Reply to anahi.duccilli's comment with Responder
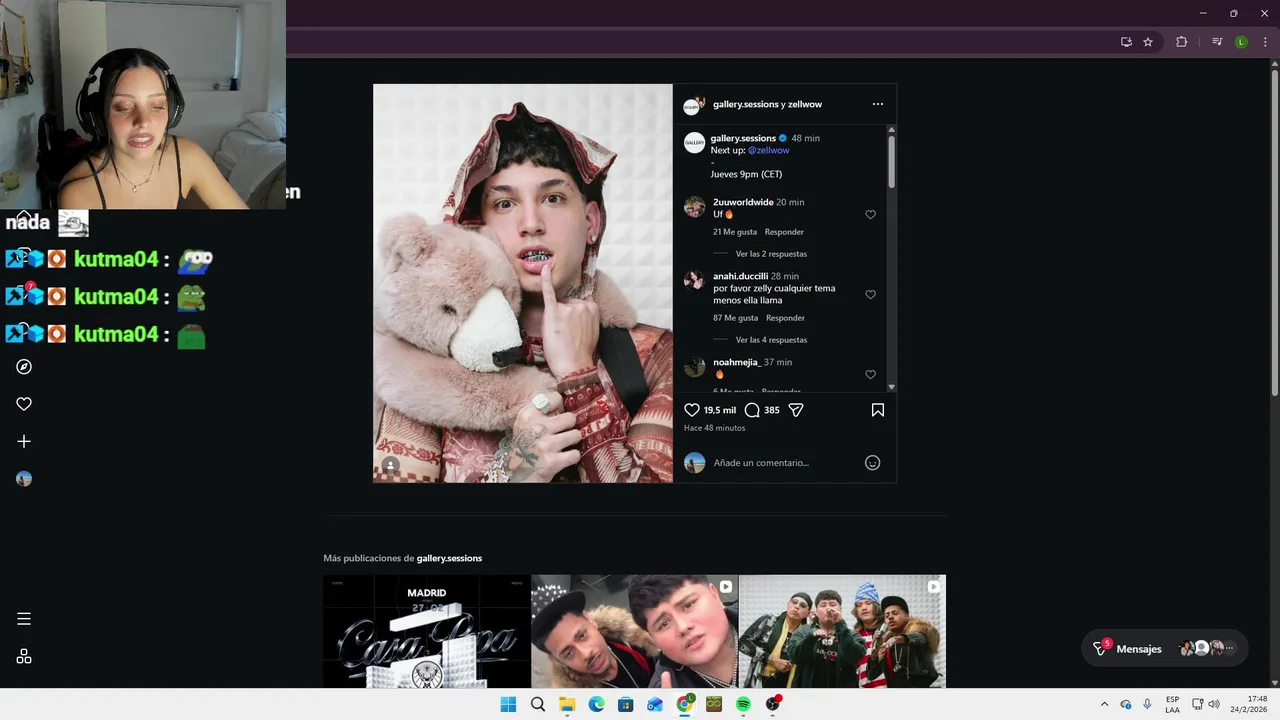Screen dimensions: 1280x720 point(785,318)
